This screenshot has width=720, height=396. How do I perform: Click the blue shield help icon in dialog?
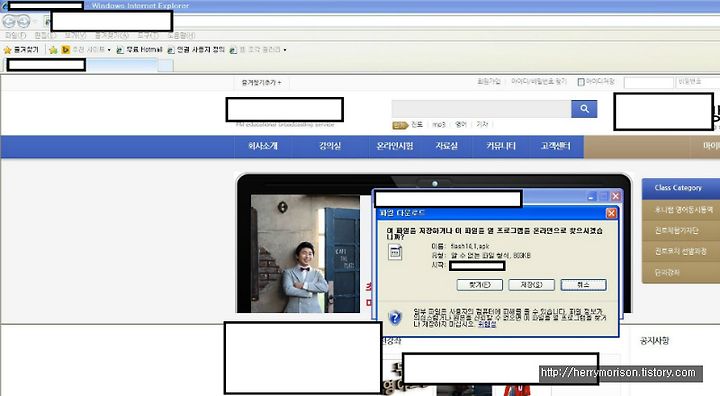coord(395,317)
